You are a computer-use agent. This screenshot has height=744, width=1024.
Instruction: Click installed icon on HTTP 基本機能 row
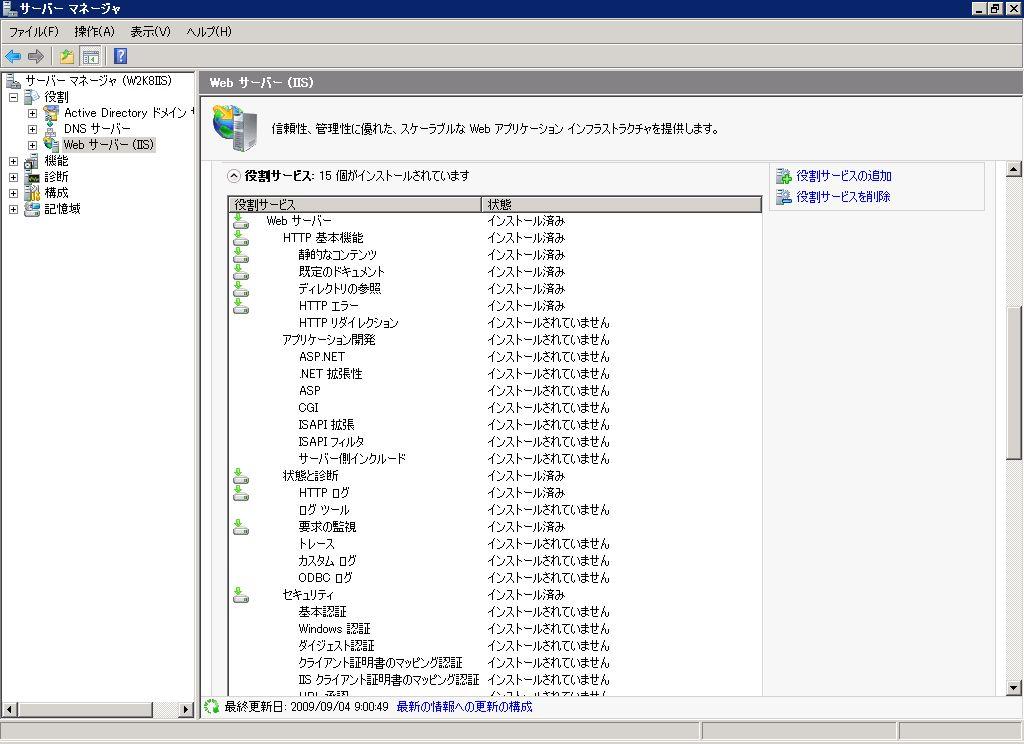(241, 238)
